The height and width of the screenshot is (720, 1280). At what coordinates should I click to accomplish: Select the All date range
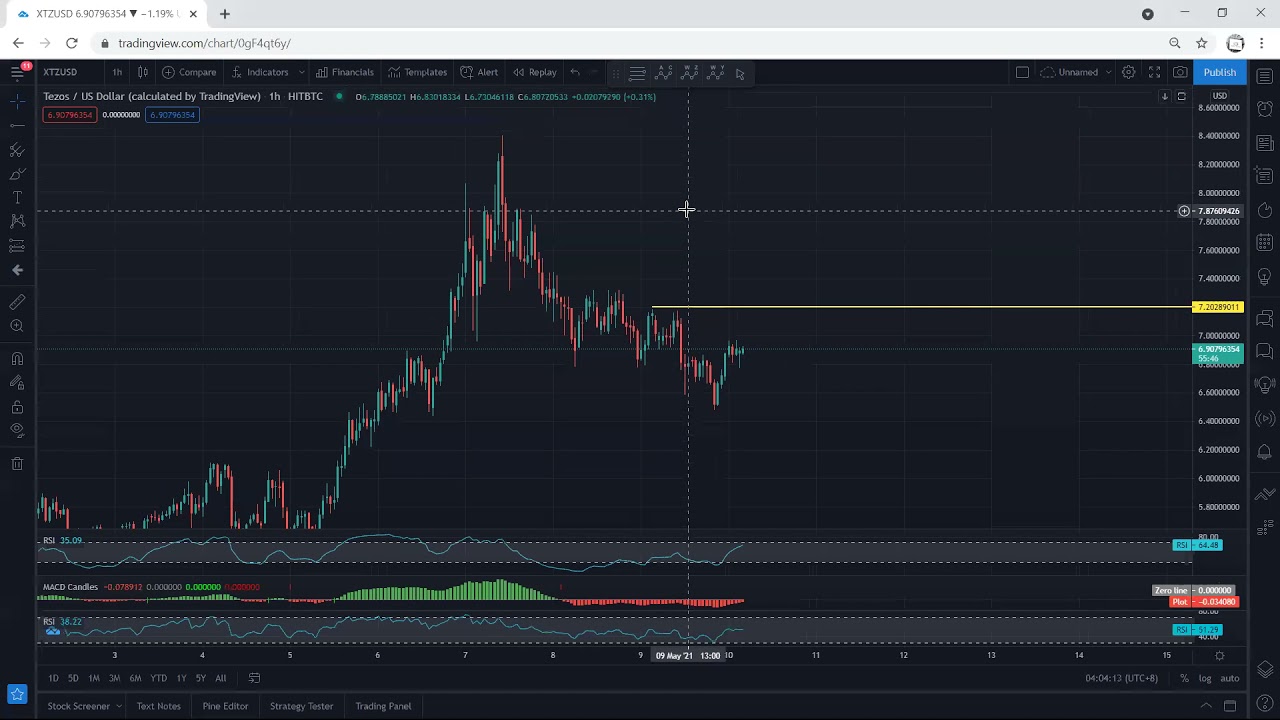(x=220, y=678)
